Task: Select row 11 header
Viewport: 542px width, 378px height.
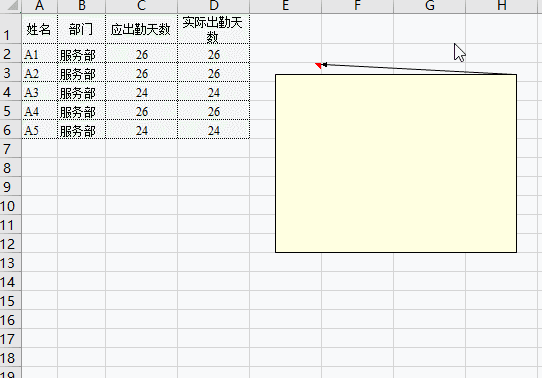Action: point(10,224)
